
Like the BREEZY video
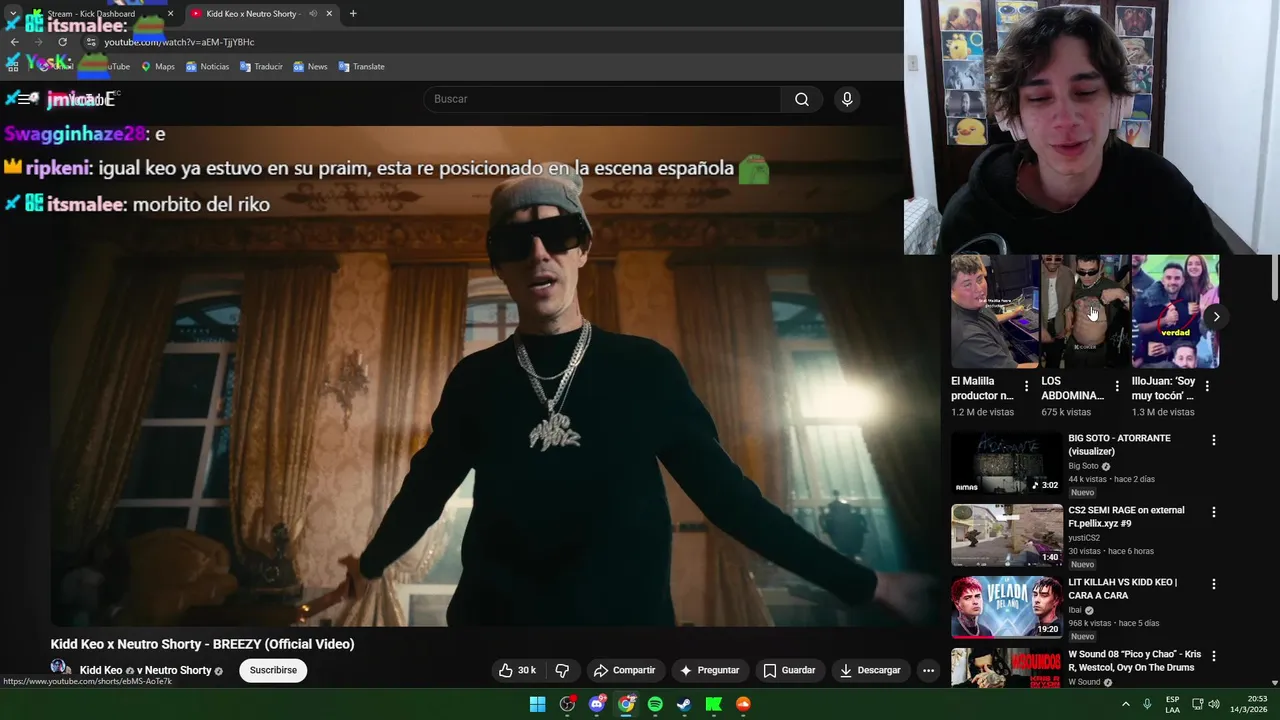518,670
